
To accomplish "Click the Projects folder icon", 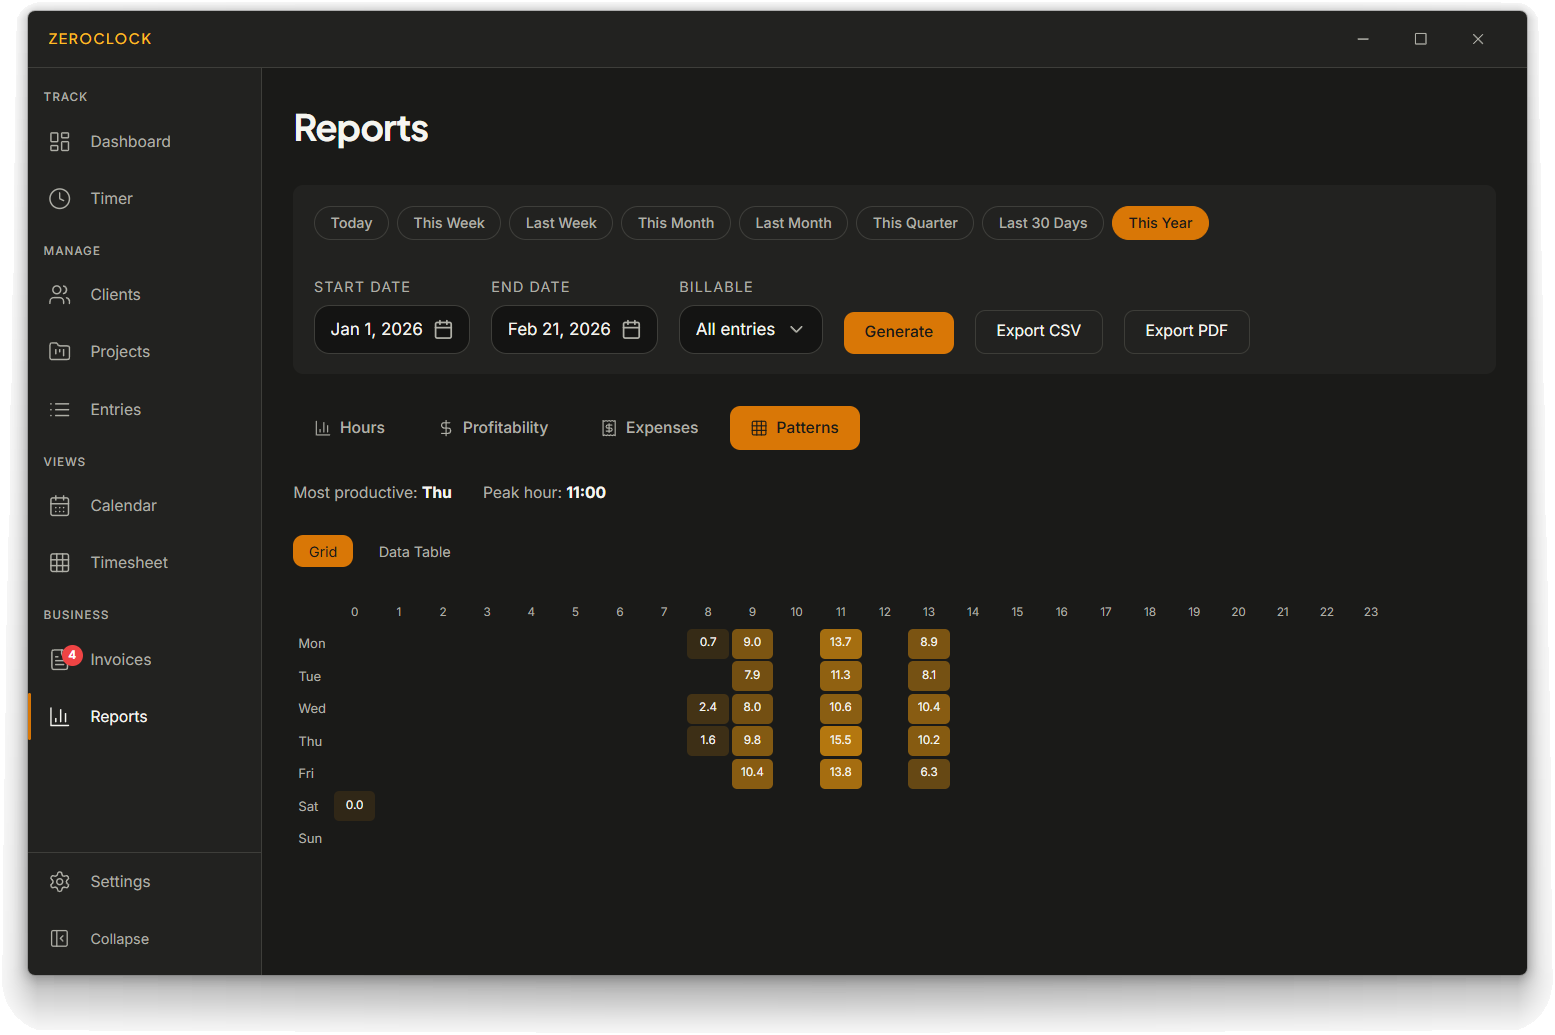I will point(60,352).
